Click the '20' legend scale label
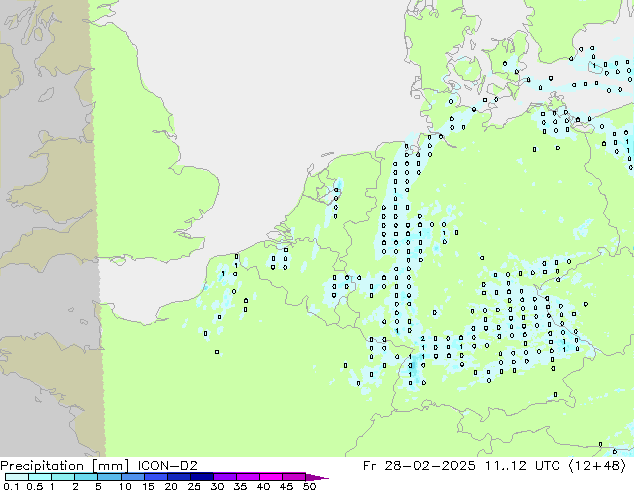 pyautogui.click(x=171, y=486)
